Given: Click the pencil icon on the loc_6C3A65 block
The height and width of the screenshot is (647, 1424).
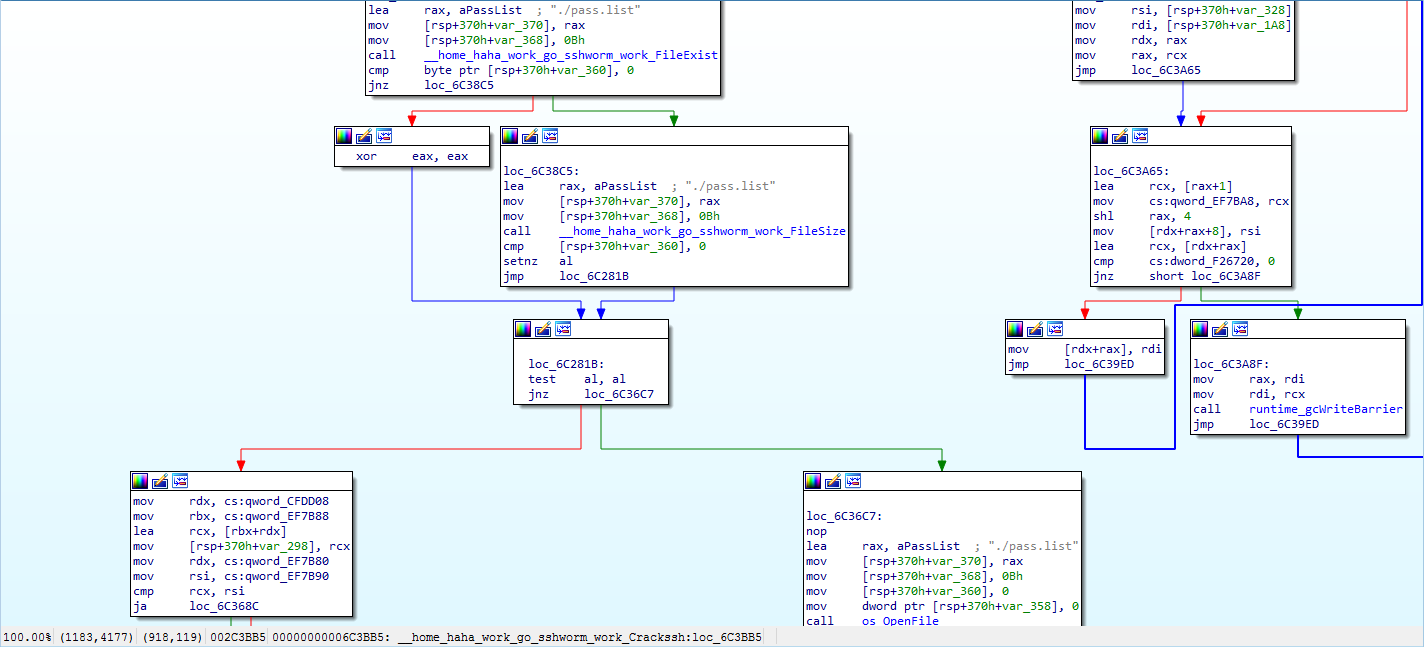Looking at the screenshot, I should [1120, 136].
